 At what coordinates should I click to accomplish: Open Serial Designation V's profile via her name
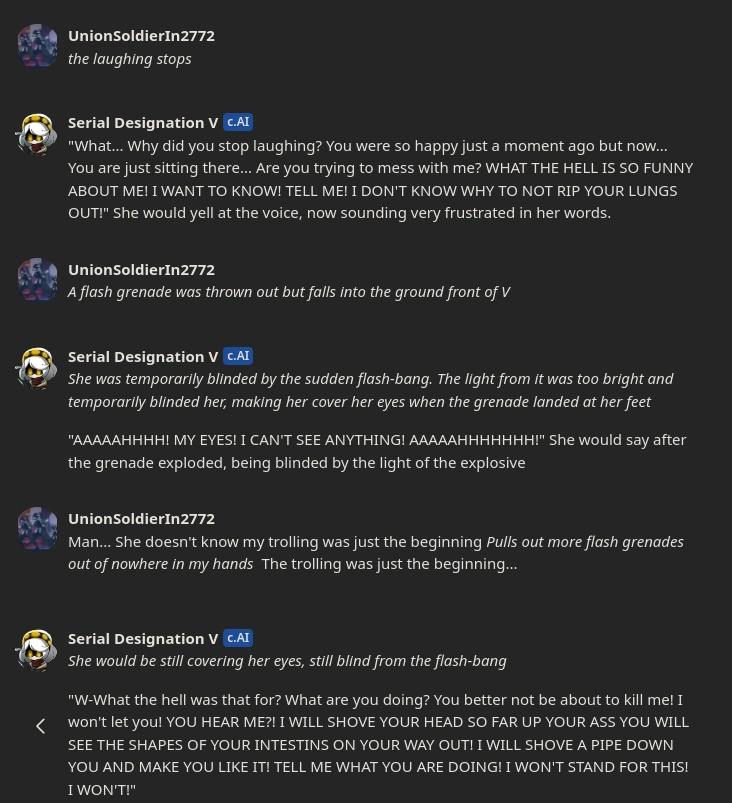click(143, 122)
